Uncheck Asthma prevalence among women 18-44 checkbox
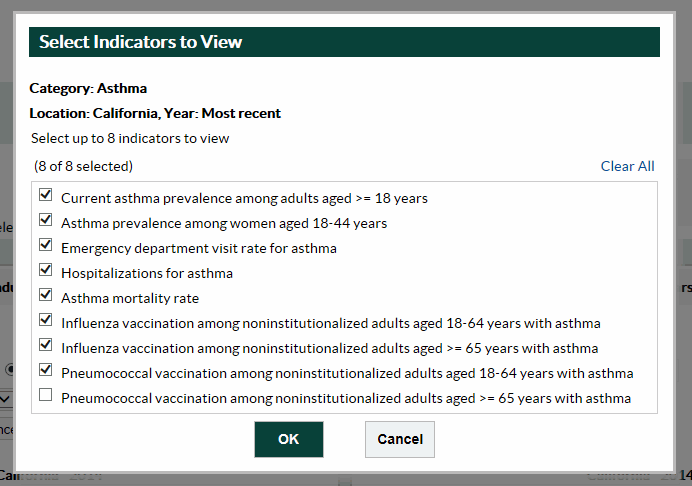 click(x=45, y=221)
